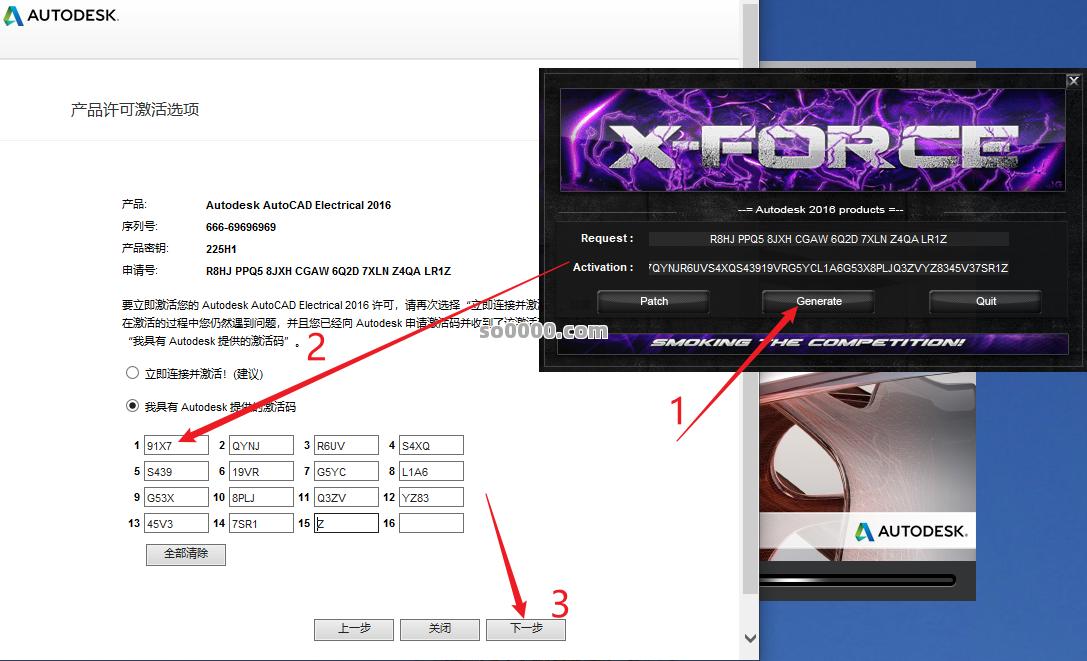This screenshot has height=661, width=1087.
Task: Focus activation code box 11 containing Q3ZV
Action: (x=347, y=497)
